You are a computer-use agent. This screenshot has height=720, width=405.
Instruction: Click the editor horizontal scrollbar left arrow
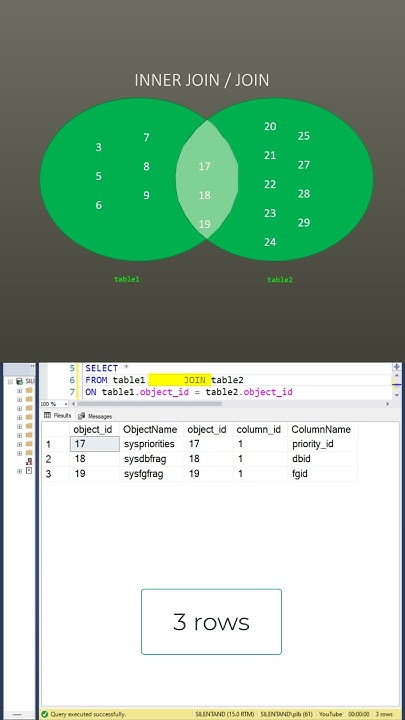point(74,404)
